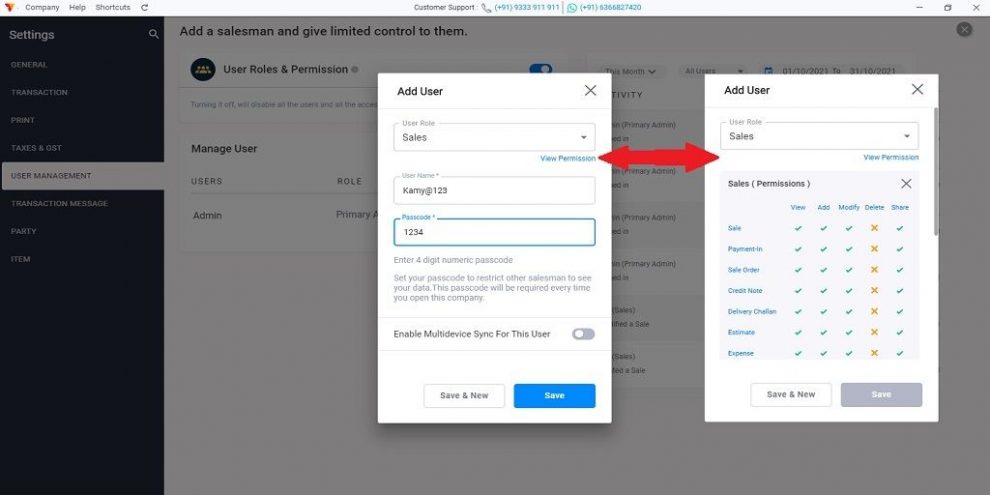Open the Company menu

pos(42,8)
